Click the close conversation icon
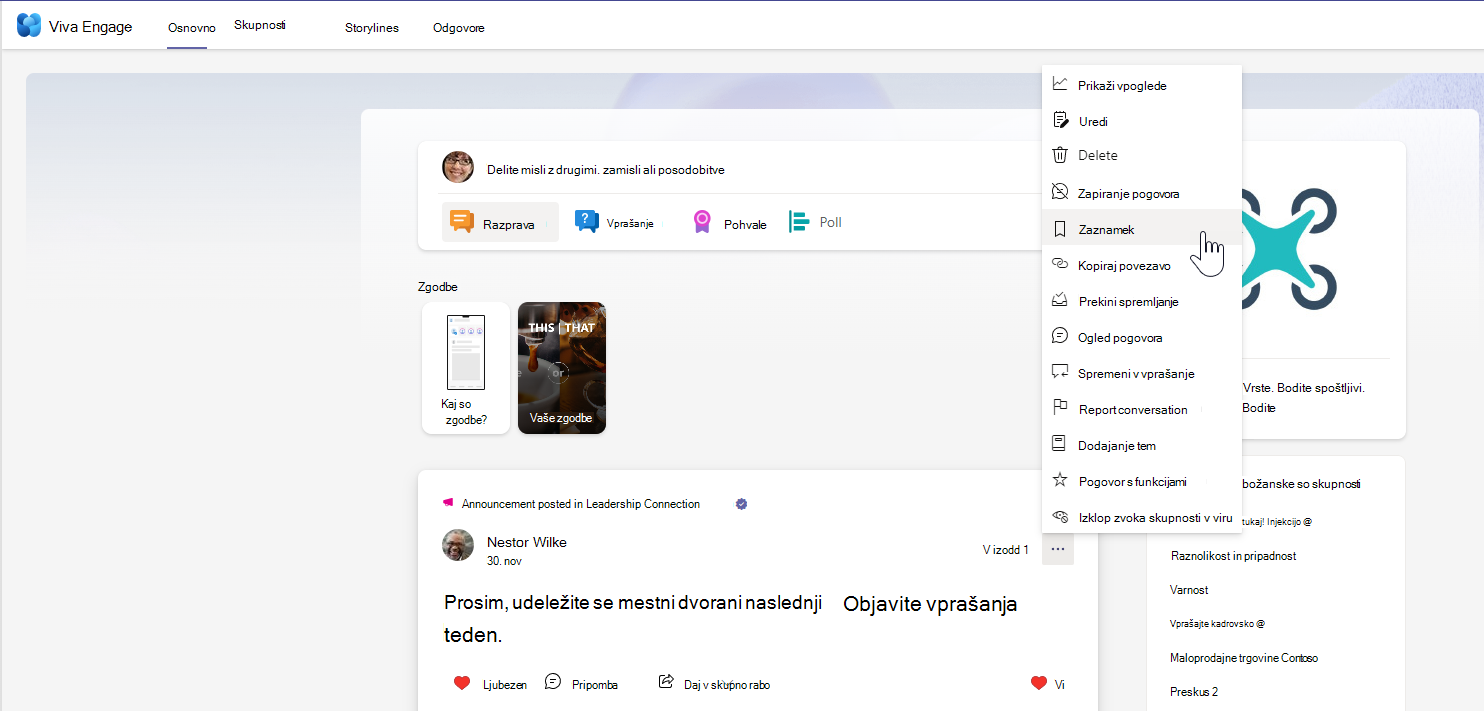The height and width of the screenshot is (711, 1484). tap(1061, 192)
